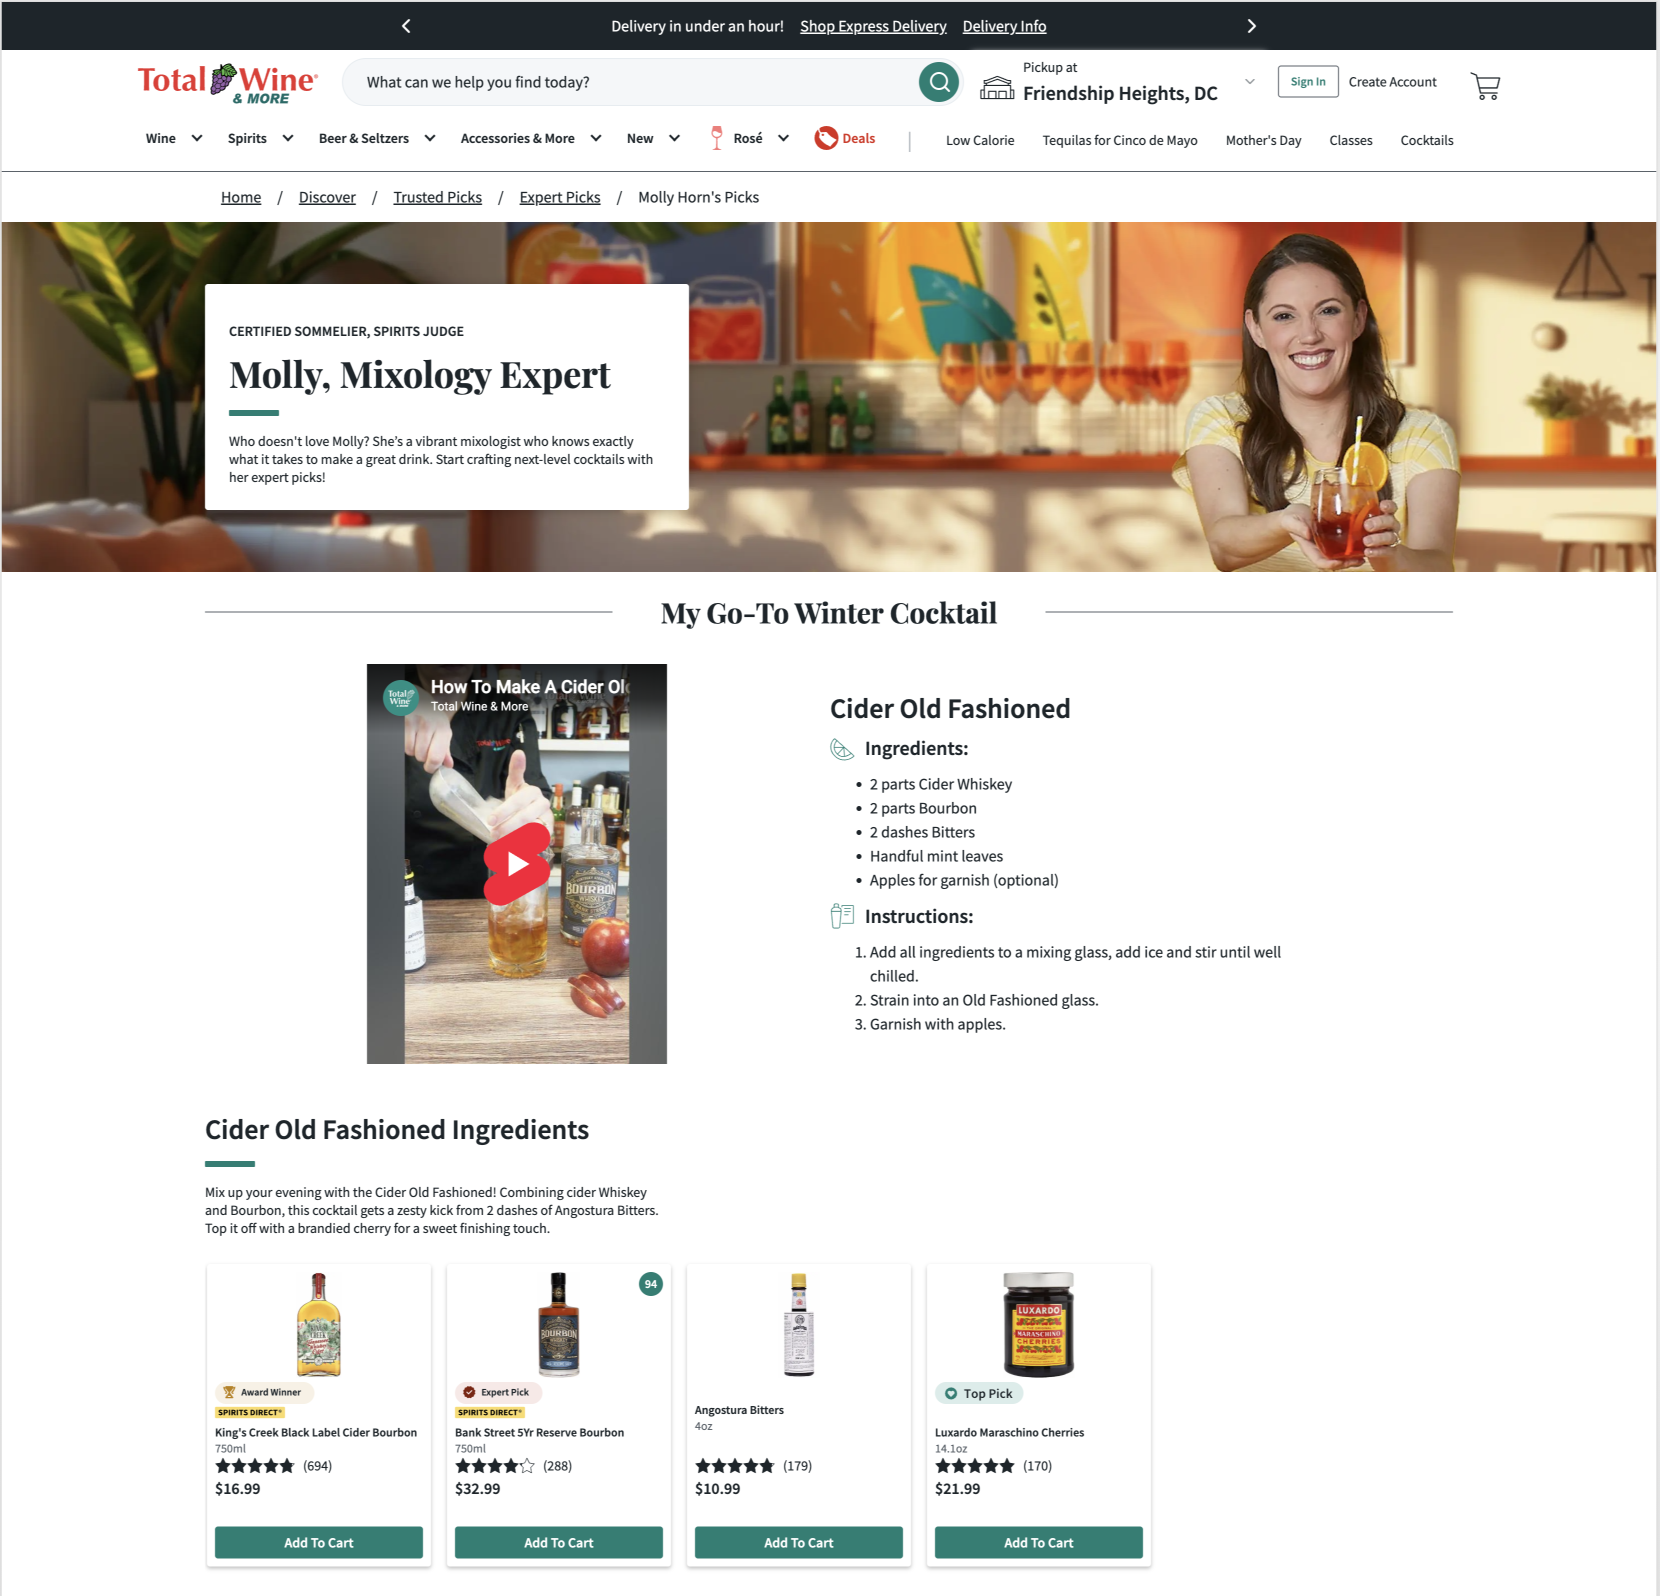This screenshot has width=1660, height=1596.
Task: Click Bank Street 5Yr Reserve Bourbon title
Action: [x=539, y=1432]
